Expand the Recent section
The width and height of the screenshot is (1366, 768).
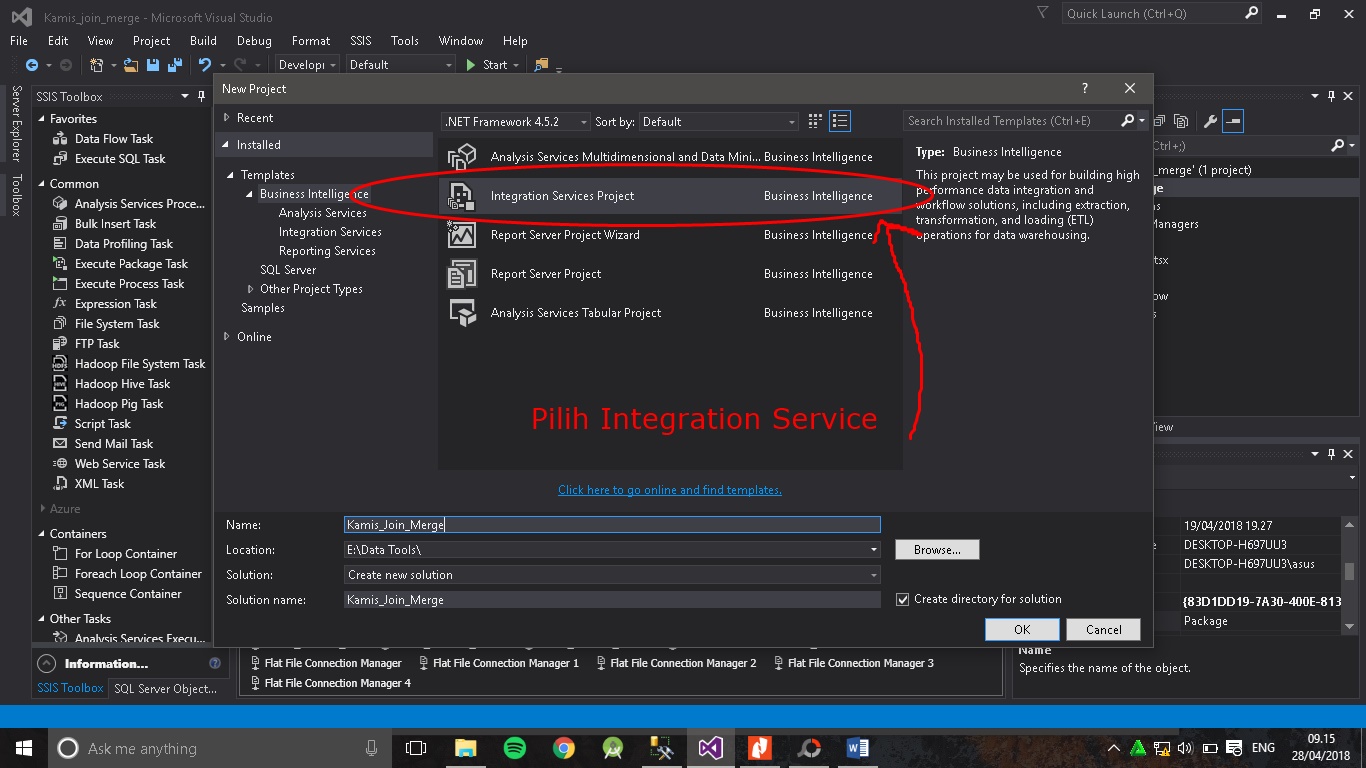[227, 118]
